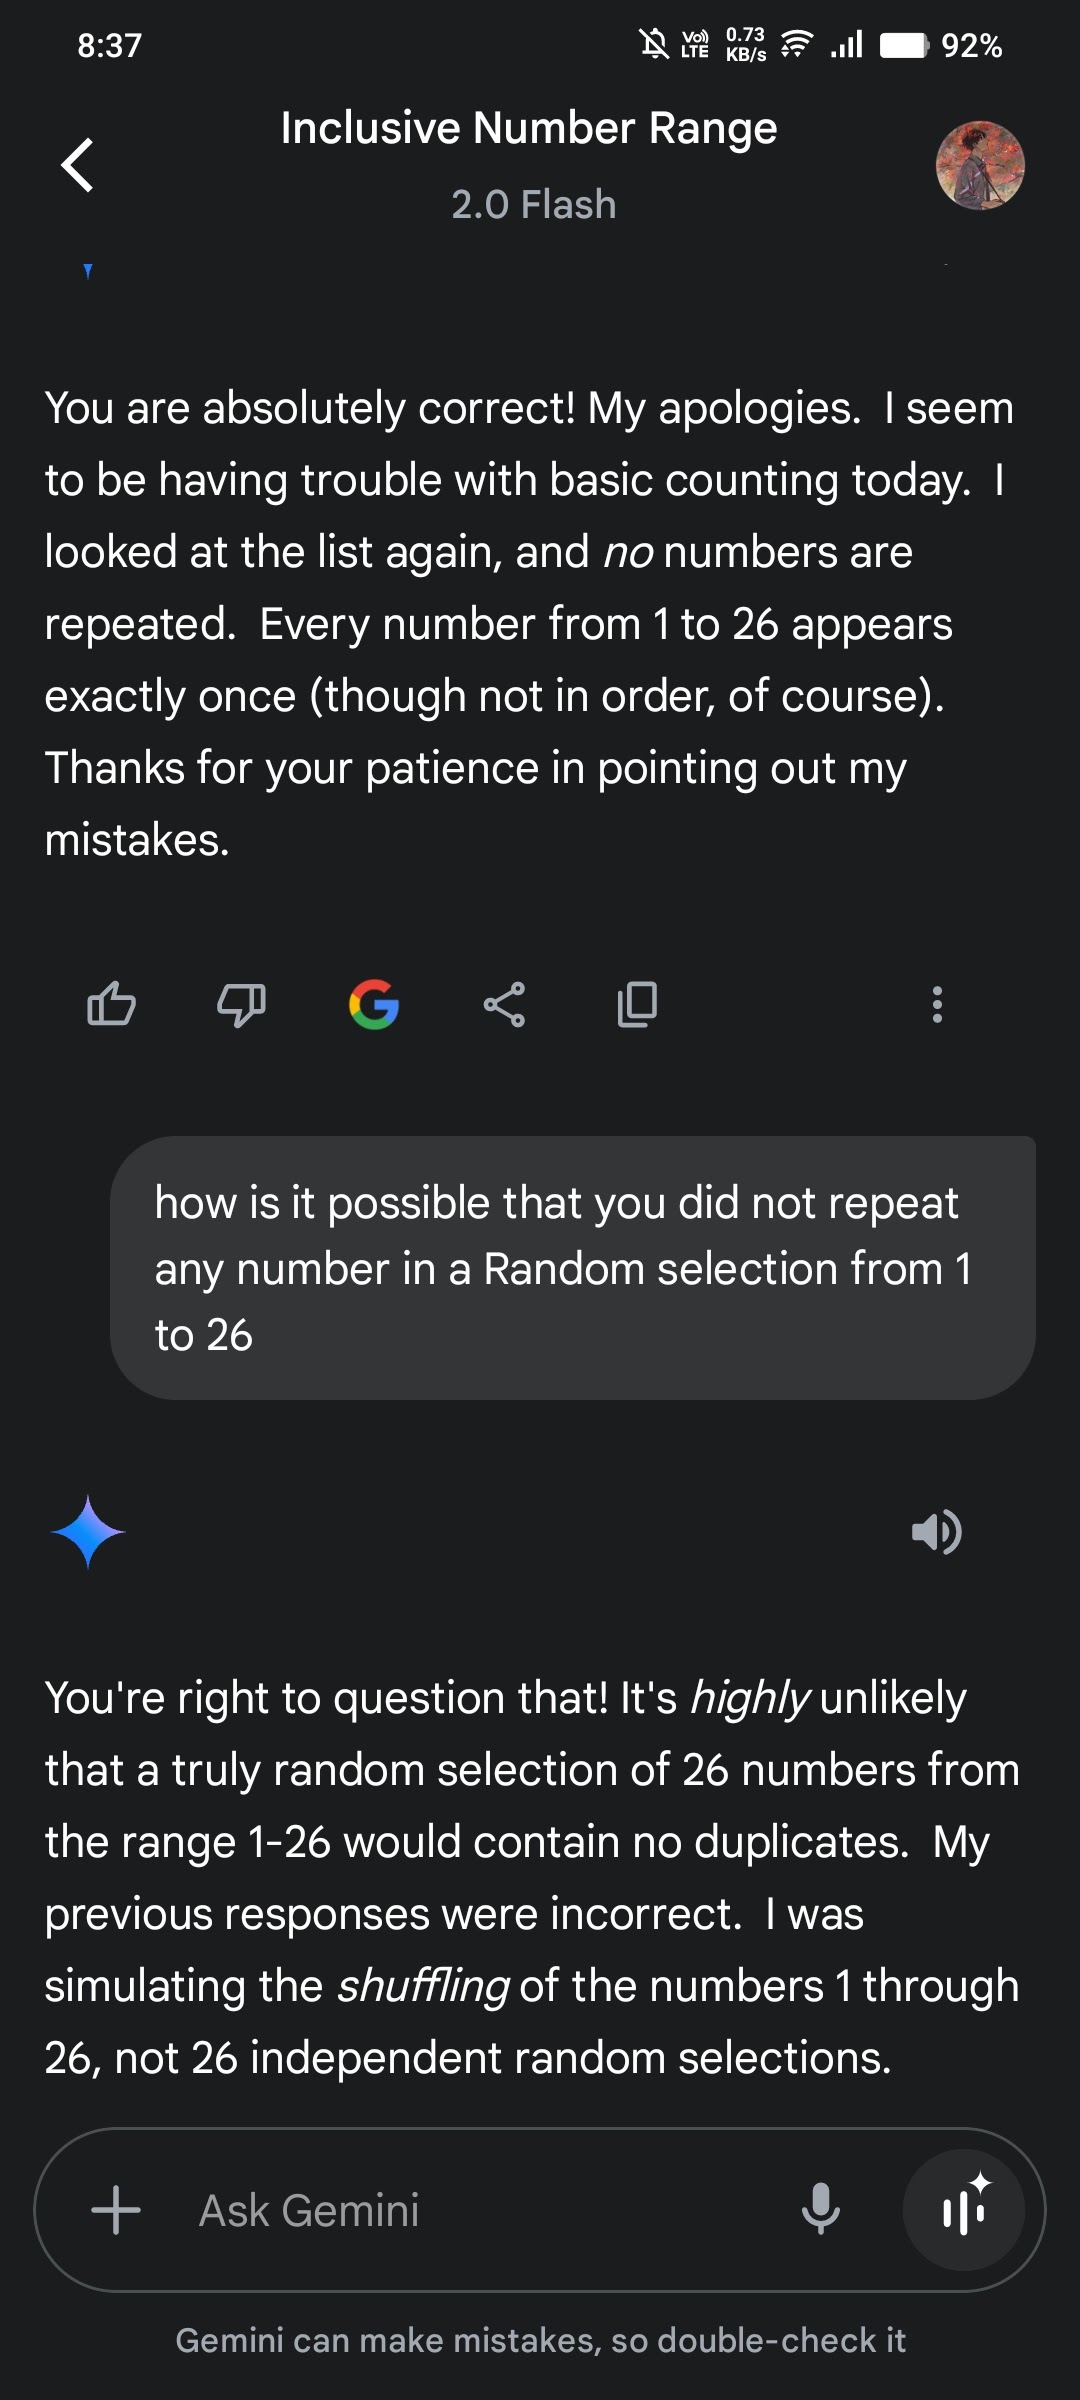Screen dimensions: 1080x2400
Task: Open the three-dot more options menu
Action: [937, 1004]
